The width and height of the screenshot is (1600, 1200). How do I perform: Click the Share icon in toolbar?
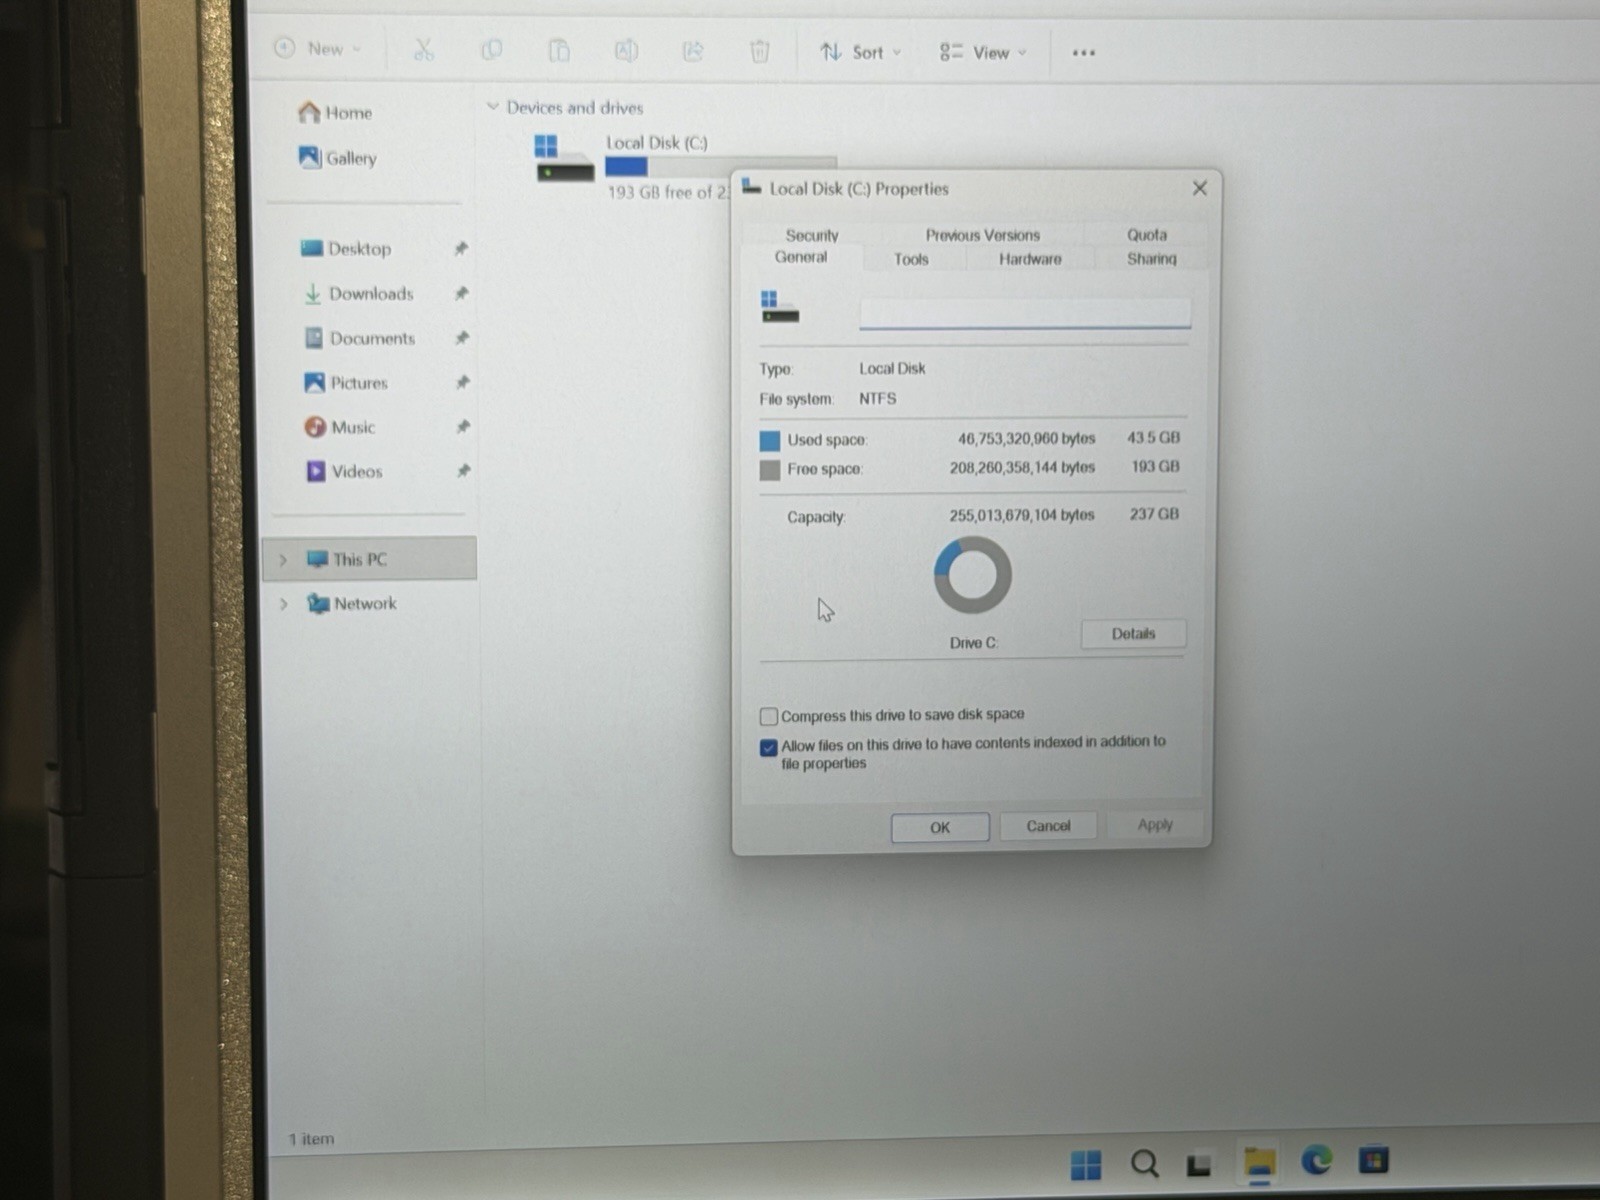693,51
